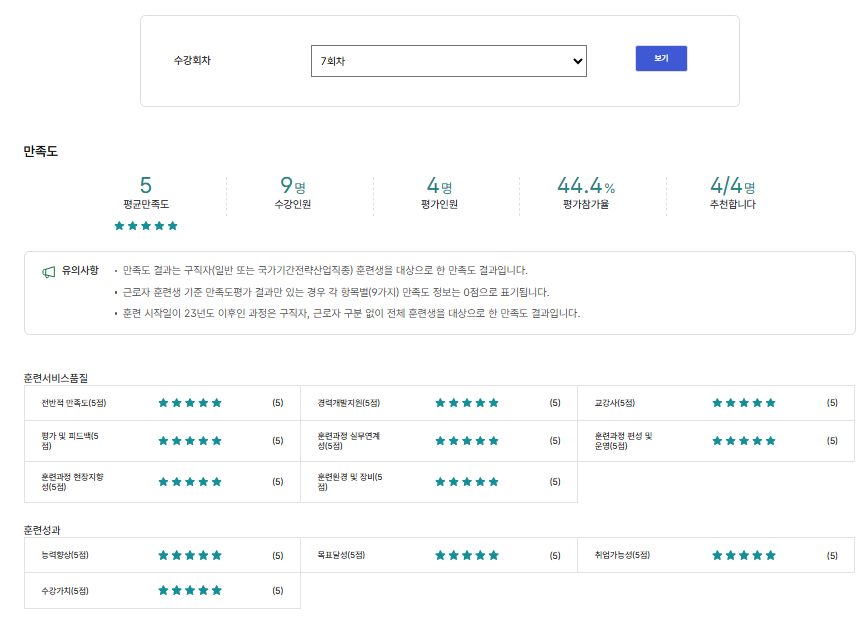
Task: Click the megaphone icon beside 유의사항
Action: coord(48,271)
